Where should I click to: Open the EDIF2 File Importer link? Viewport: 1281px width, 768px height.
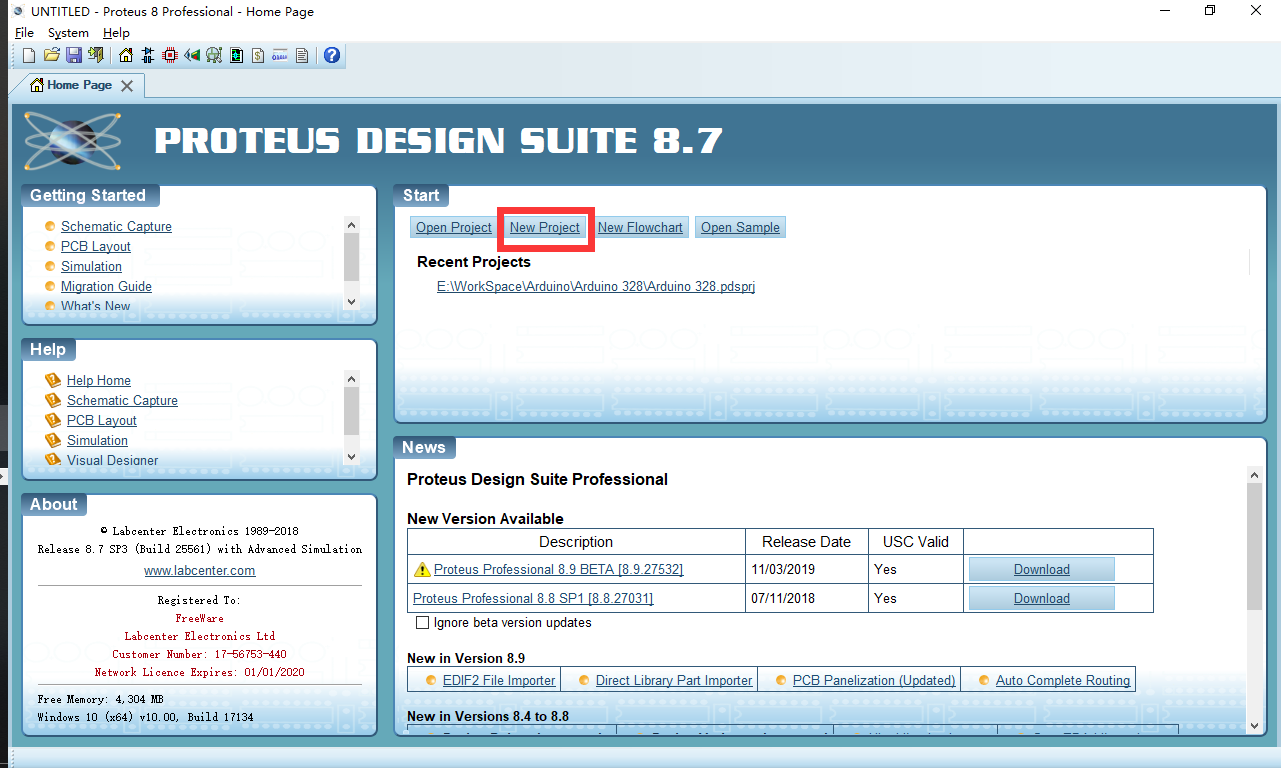[499, 680]
